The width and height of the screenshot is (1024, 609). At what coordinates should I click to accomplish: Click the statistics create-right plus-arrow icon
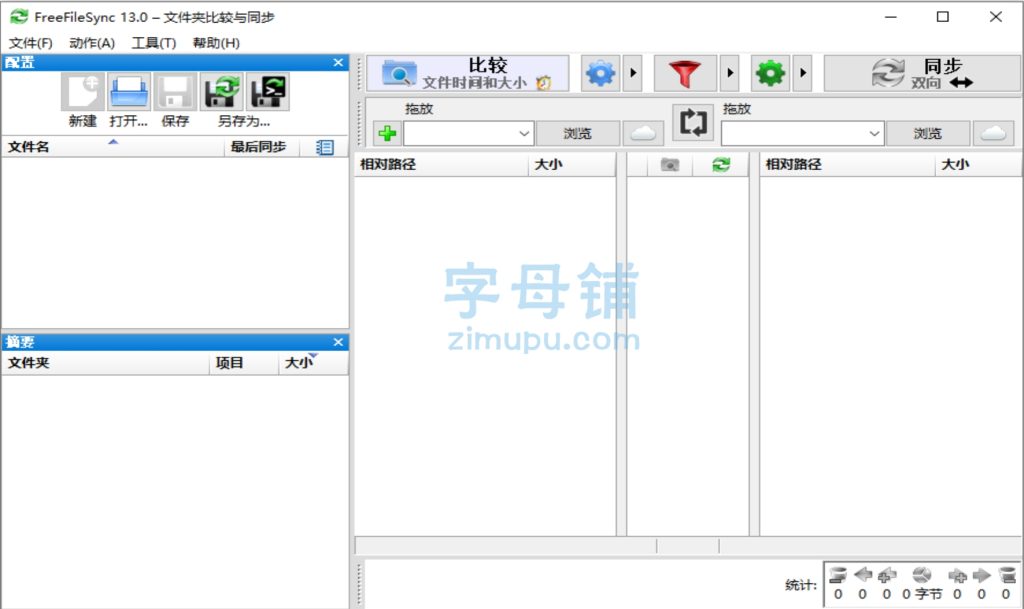pos(957,575)
